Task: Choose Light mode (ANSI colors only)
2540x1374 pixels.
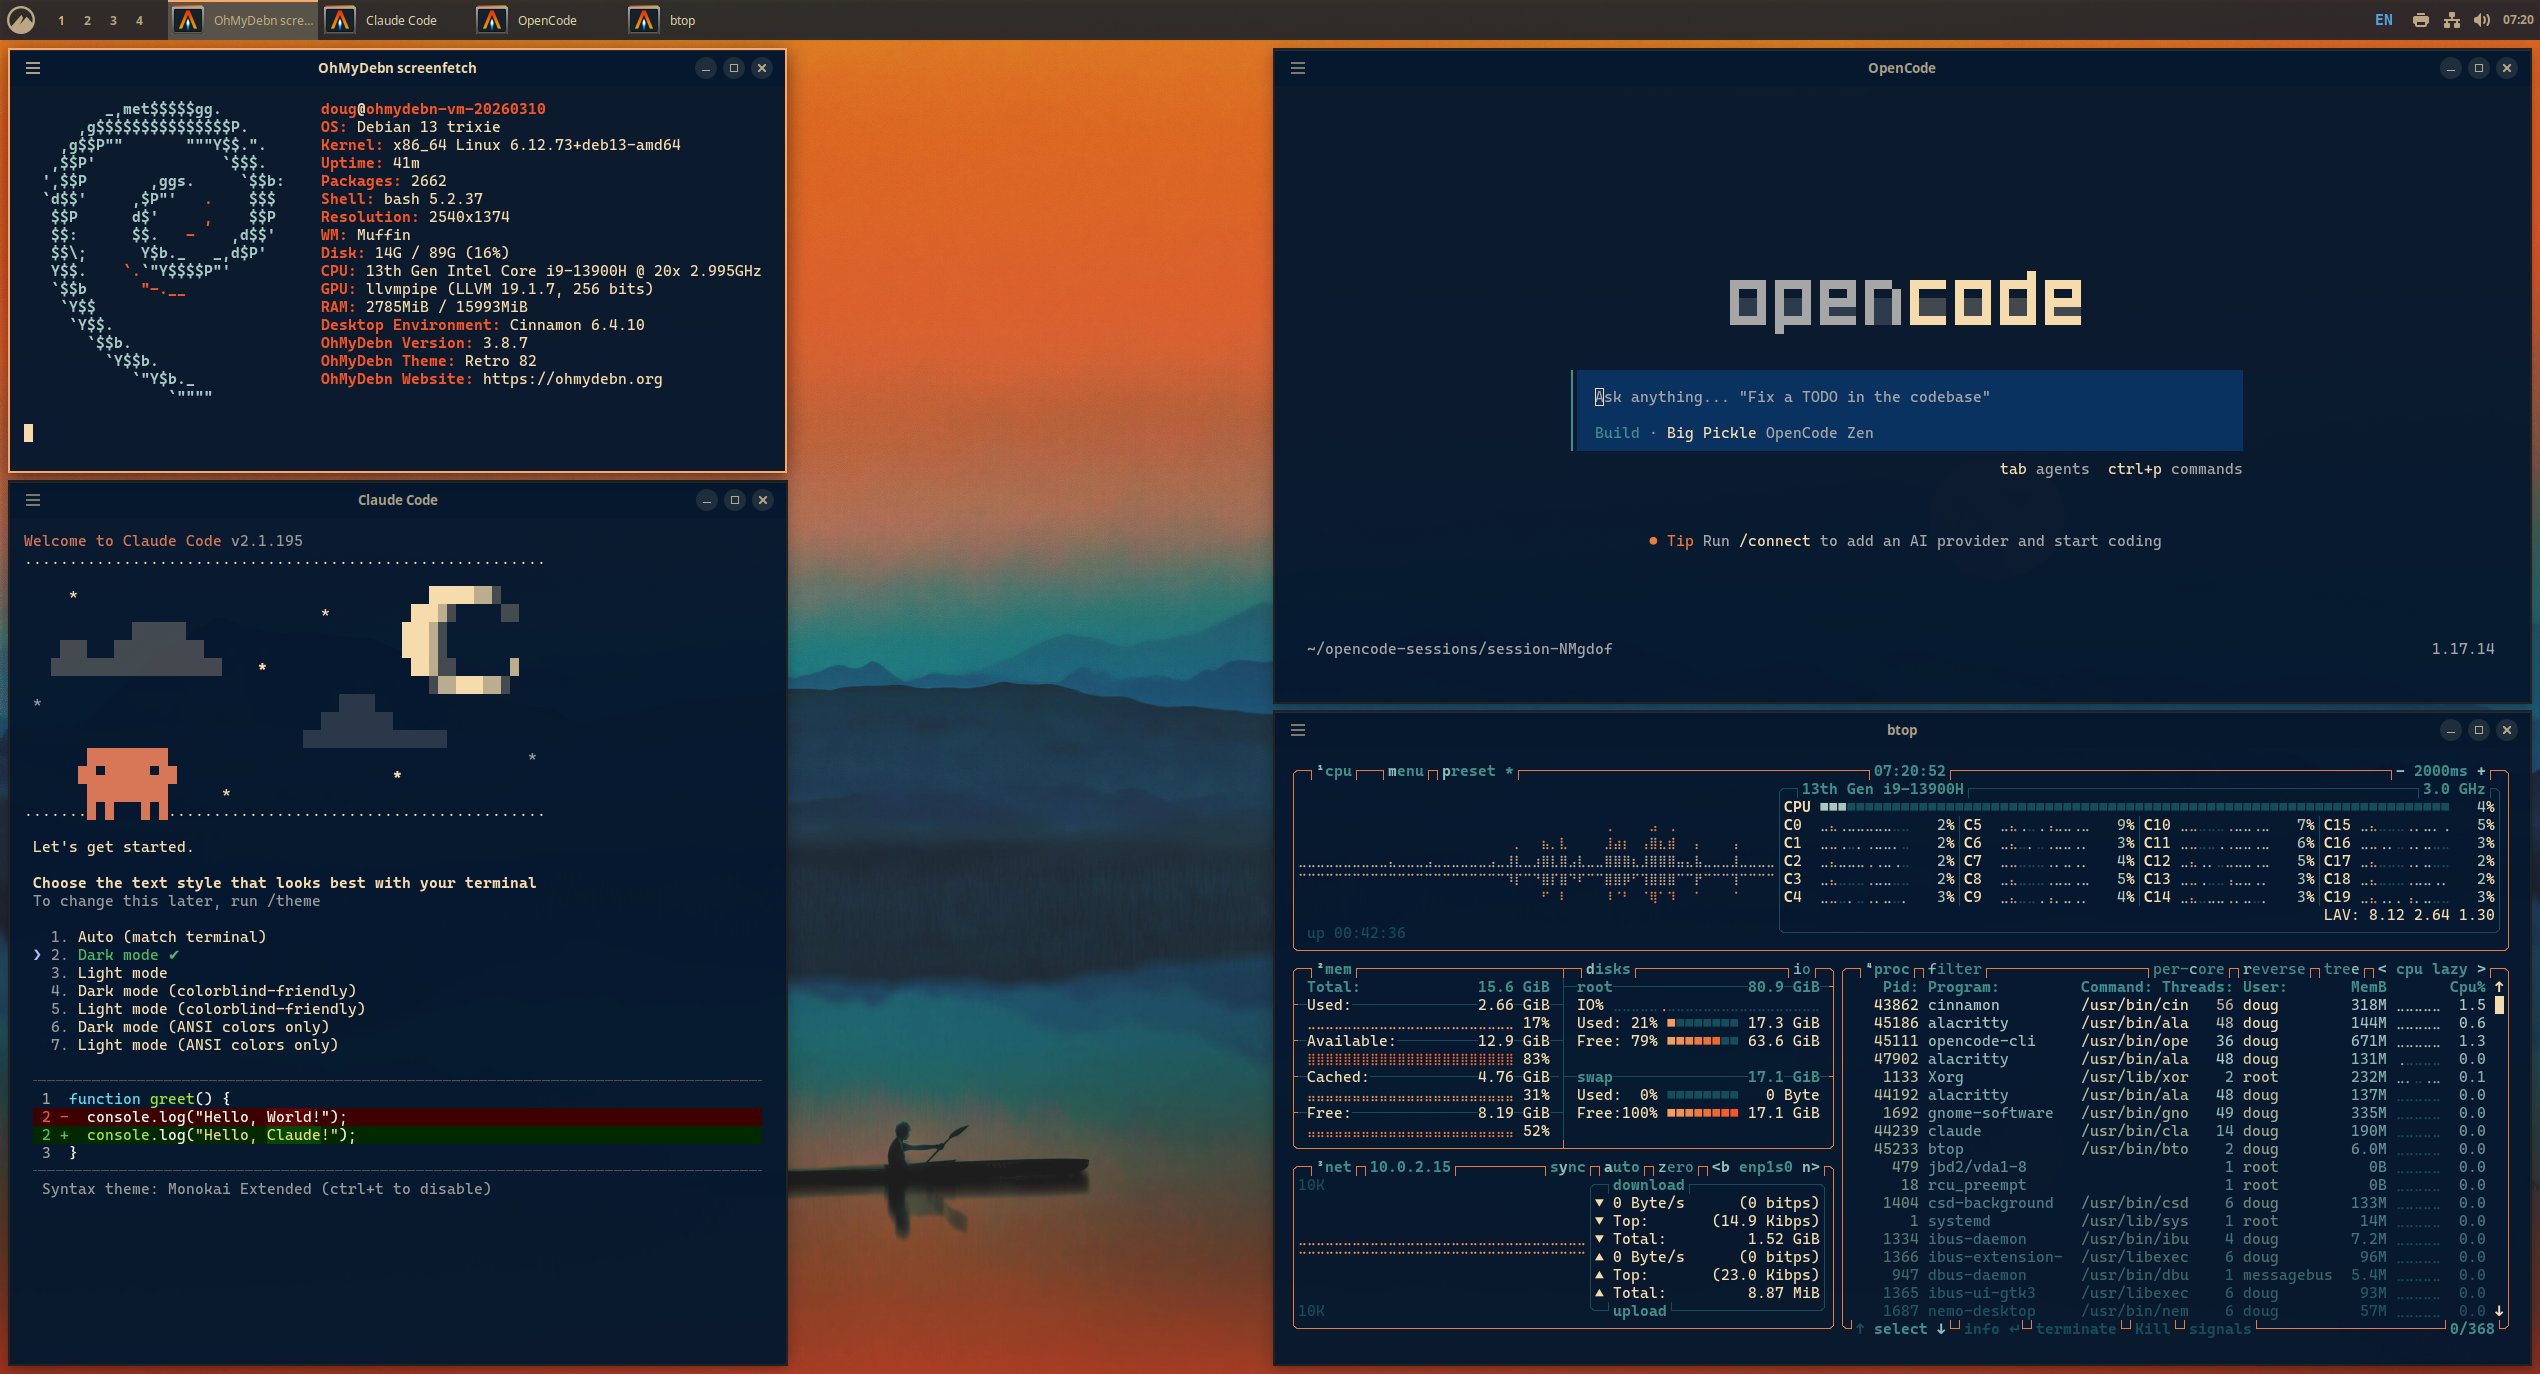Action: (x=195, y=1045)
